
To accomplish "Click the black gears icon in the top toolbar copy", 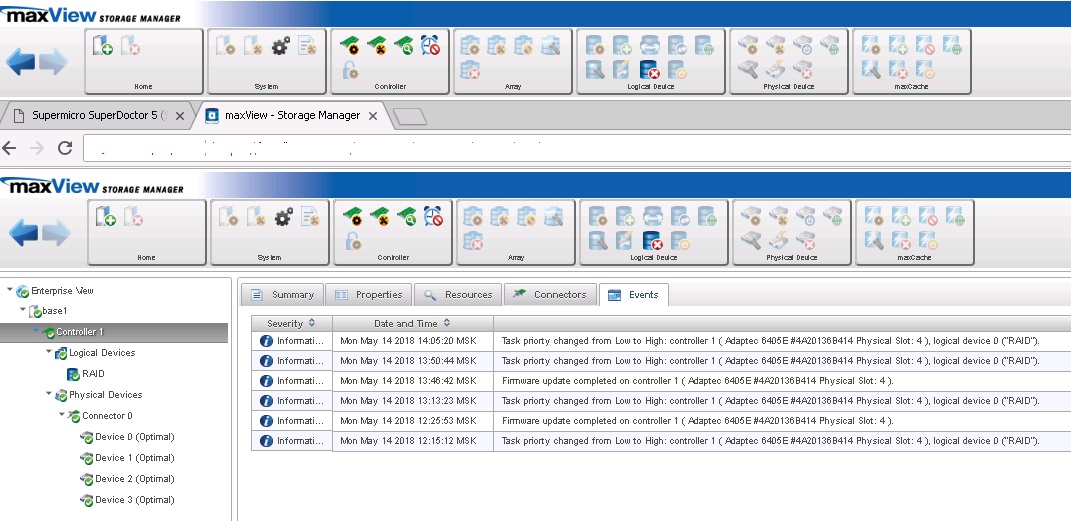I will pos(280,46).
